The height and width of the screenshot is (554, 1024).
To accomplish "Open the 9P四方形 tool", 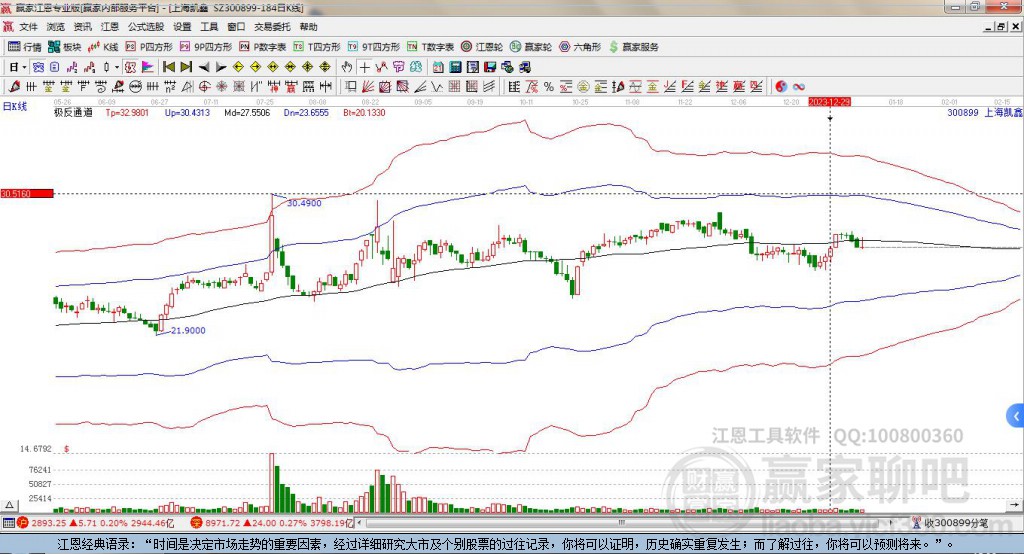I will coord(206,47).
